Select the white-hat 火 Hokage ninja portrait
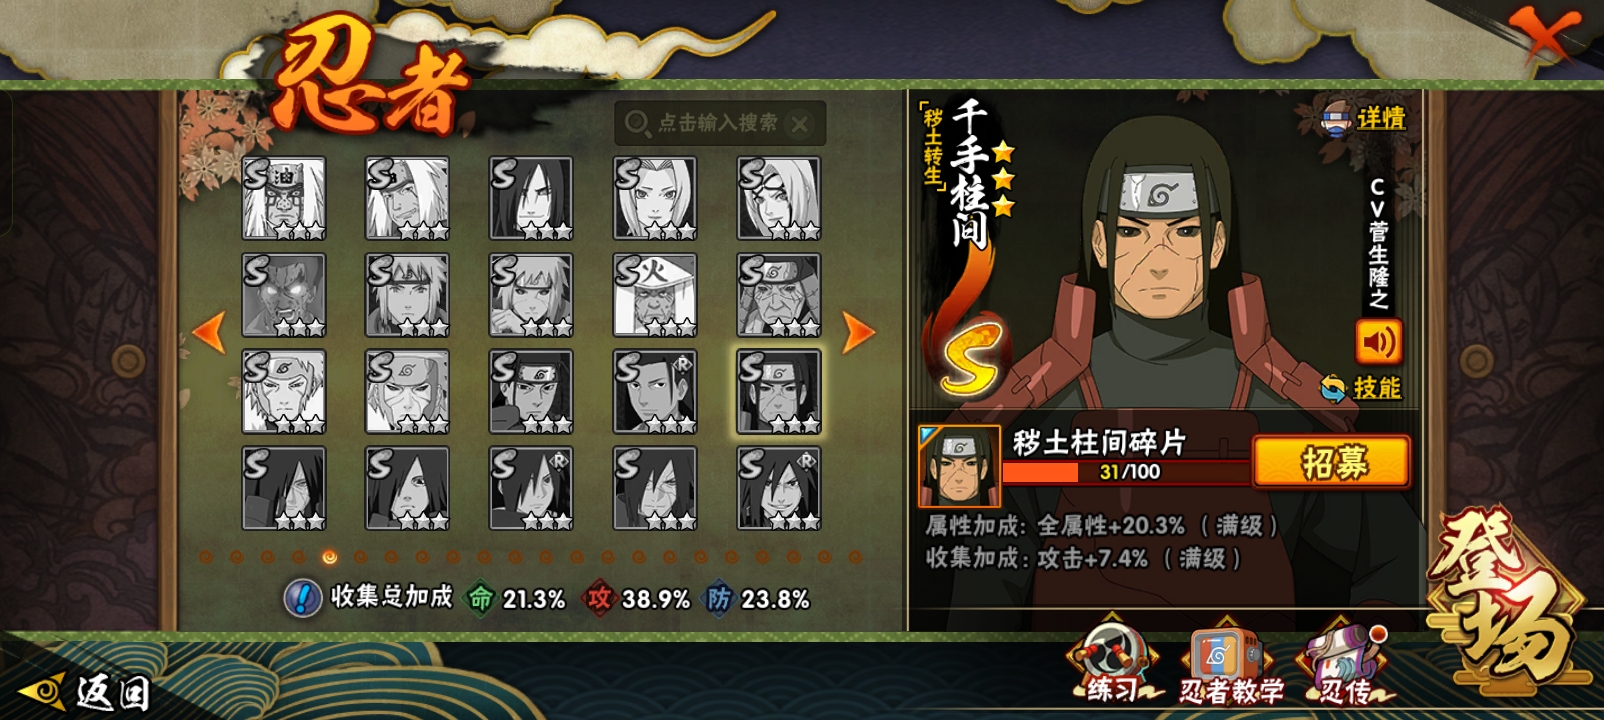The image size is (1604, 720). pos(655,295)
